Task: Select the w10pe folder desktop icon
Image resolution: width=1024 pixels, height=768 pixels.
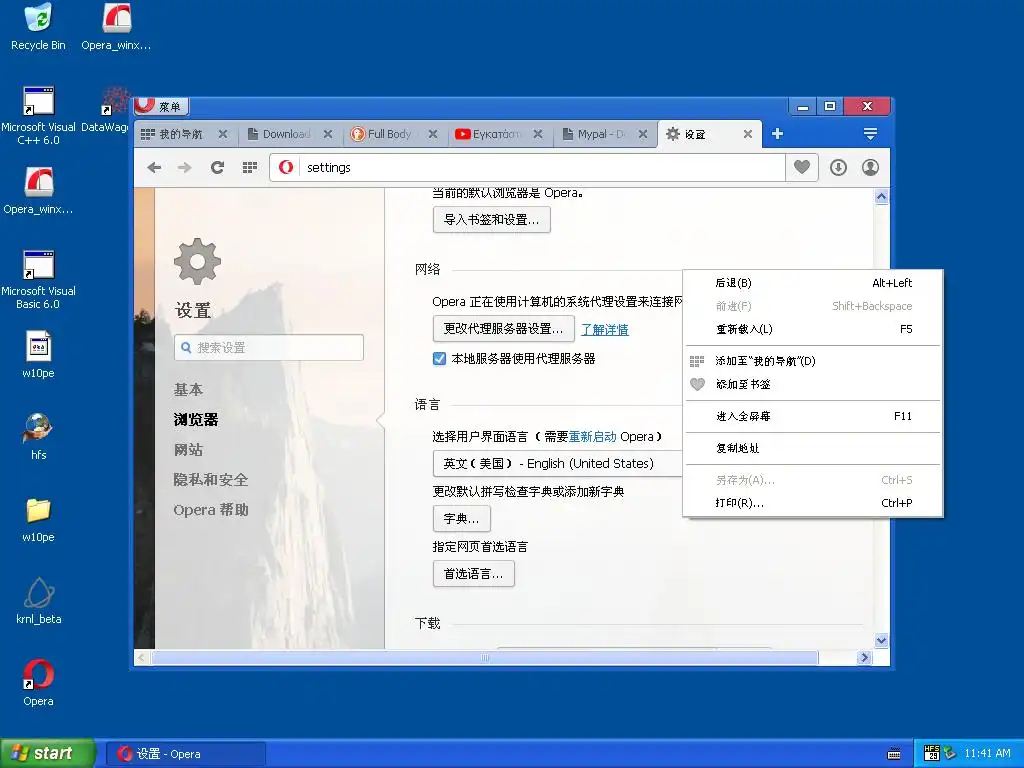Action: click(x=39, y=520)
